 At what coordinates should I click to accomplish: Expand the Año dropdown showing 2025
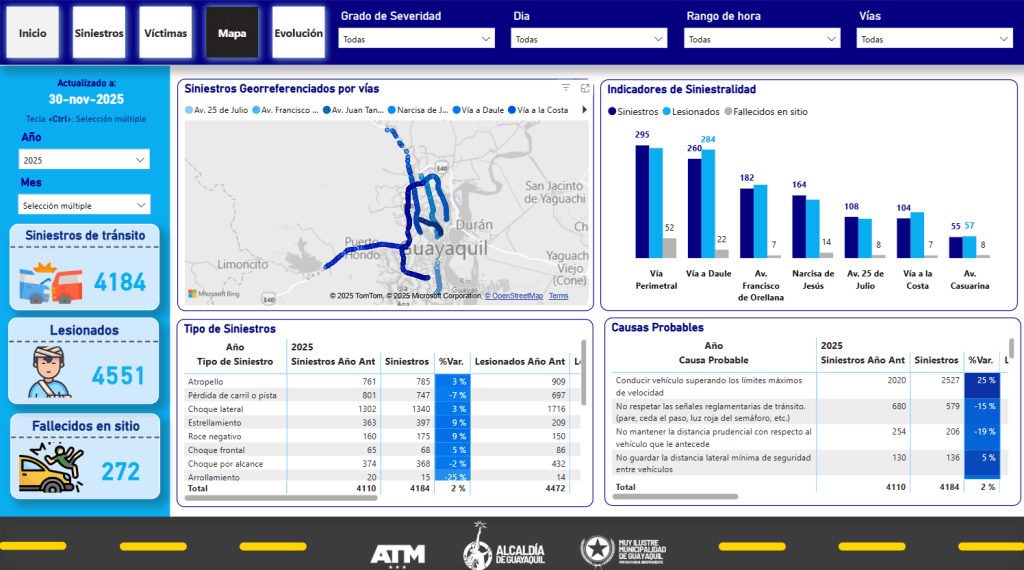pos(84,160)
